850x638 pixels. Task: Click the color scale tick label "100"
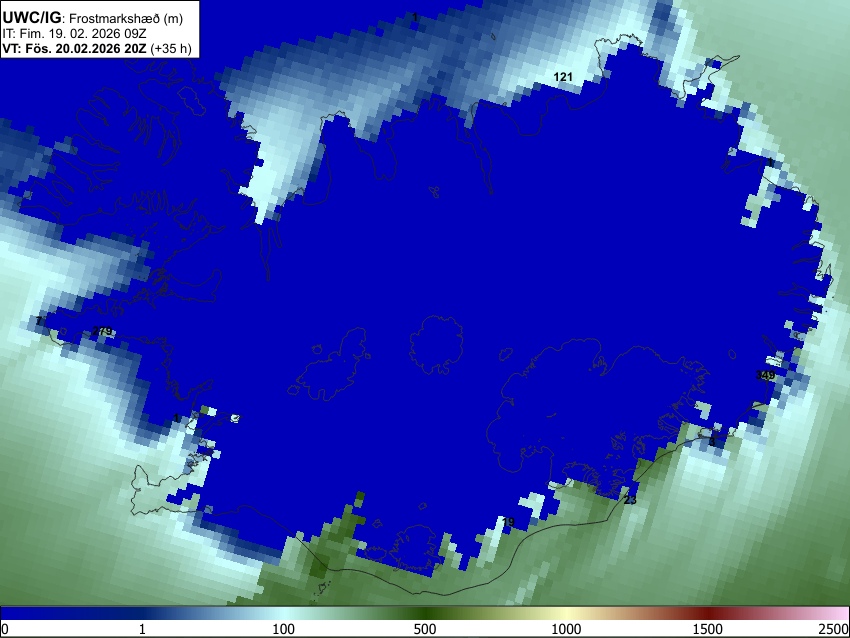(283, 629)
